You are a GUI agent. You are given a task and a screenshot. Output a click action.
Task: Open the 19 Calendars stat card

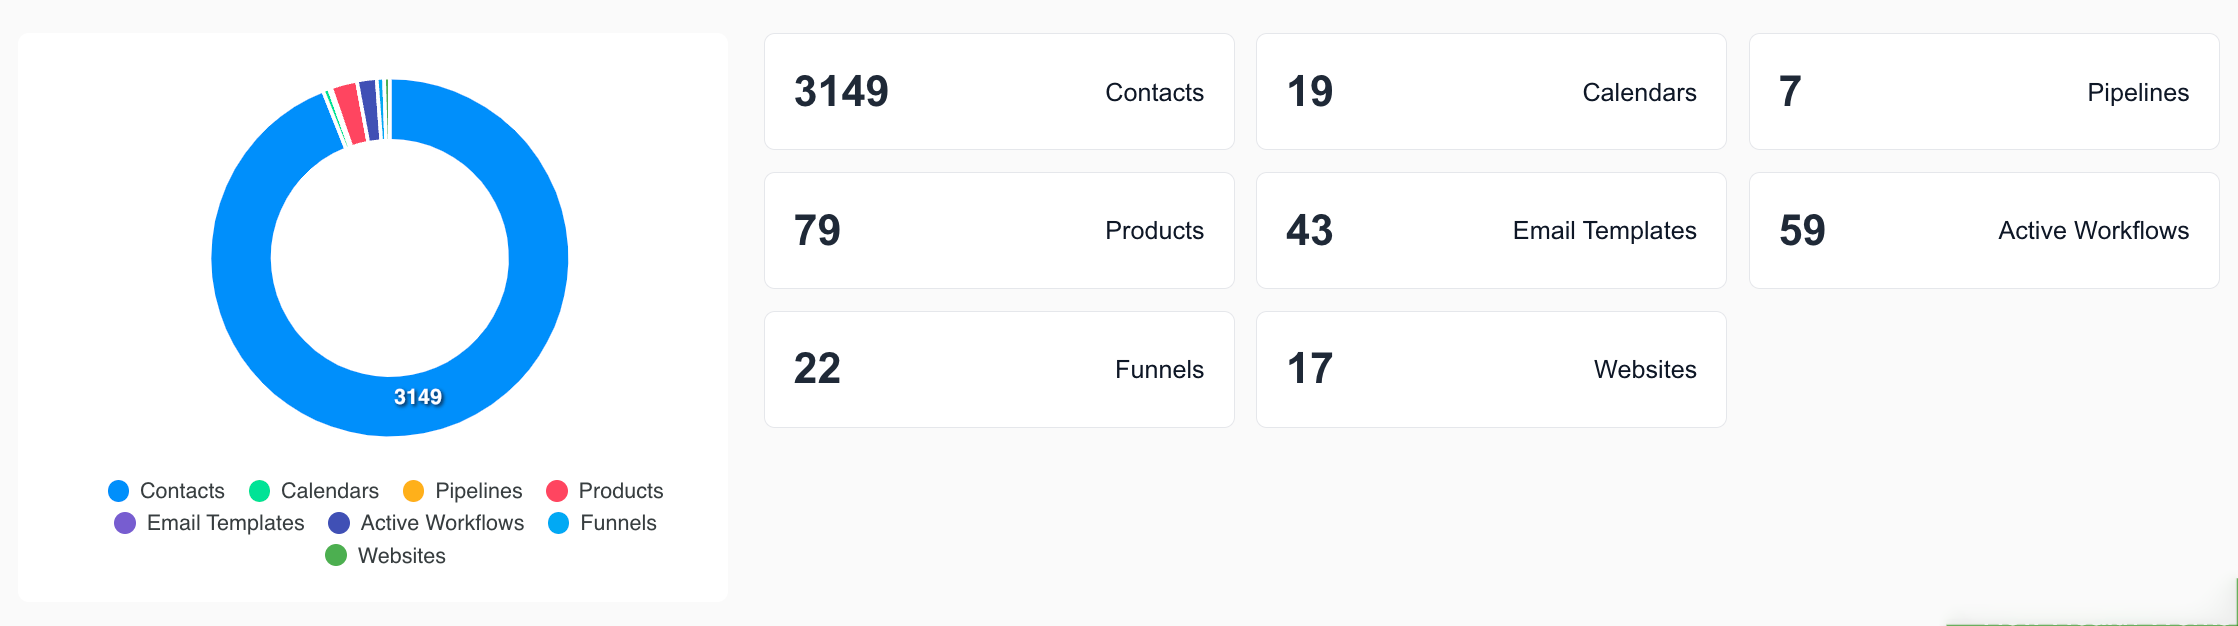(1491, 92)
